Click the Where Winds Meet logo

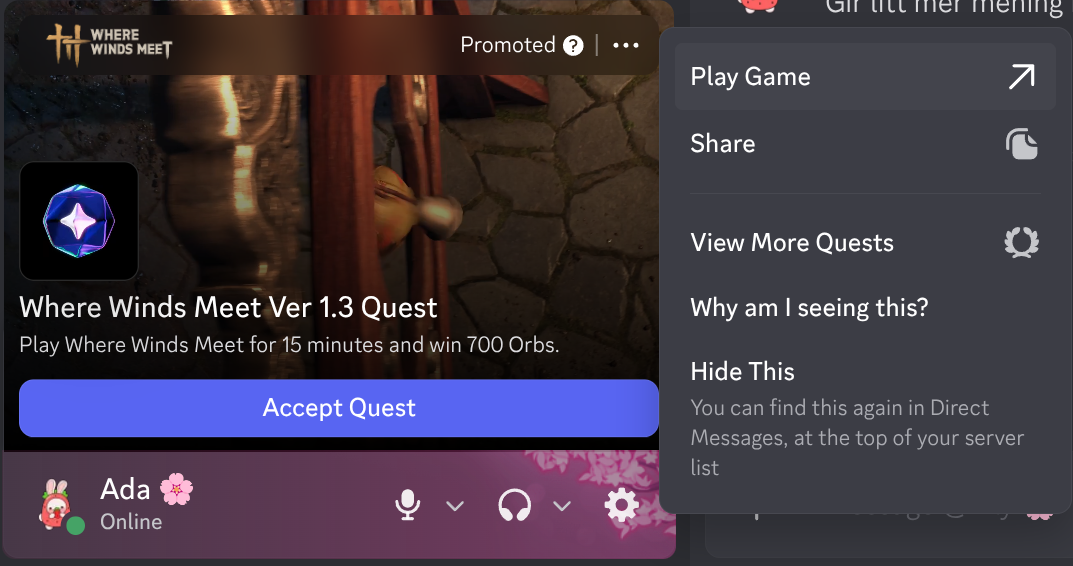(109, 44)
